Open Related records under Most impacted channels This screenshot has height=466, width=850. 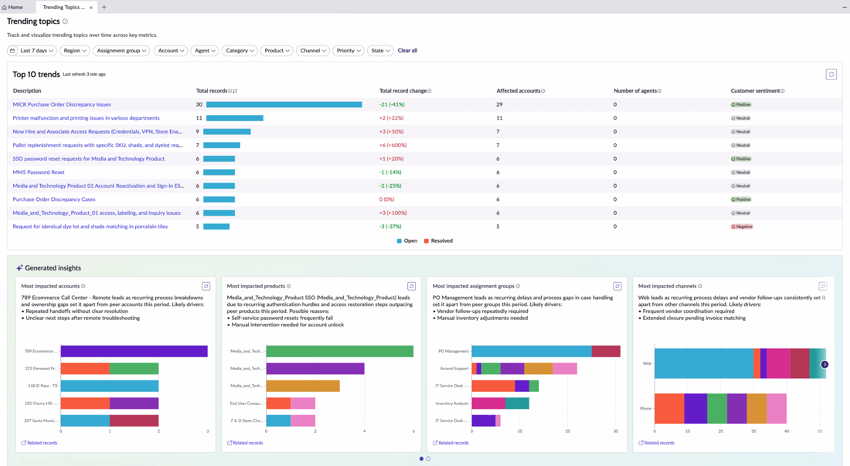[x=656, y=443]
